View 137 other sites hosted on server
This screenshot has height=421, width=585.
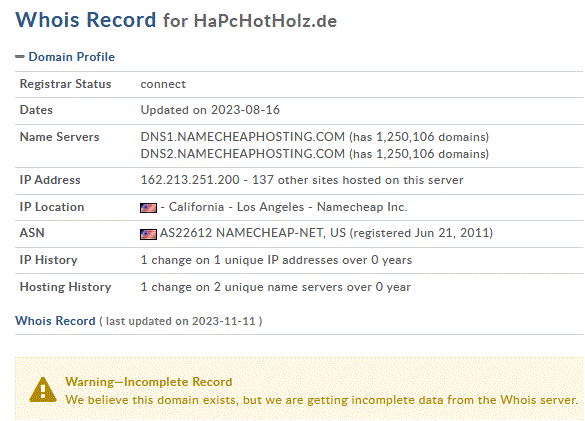357,180
